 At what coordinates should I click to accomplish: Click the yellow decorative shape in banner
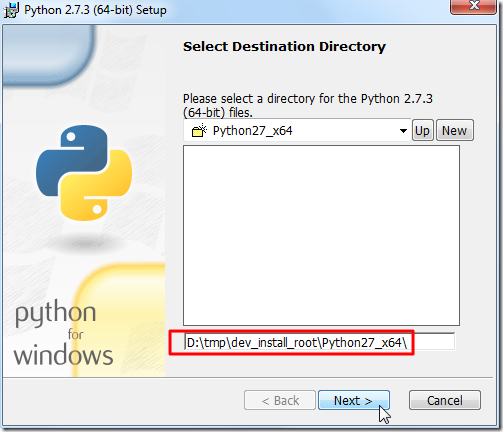[x=119, y=320]
